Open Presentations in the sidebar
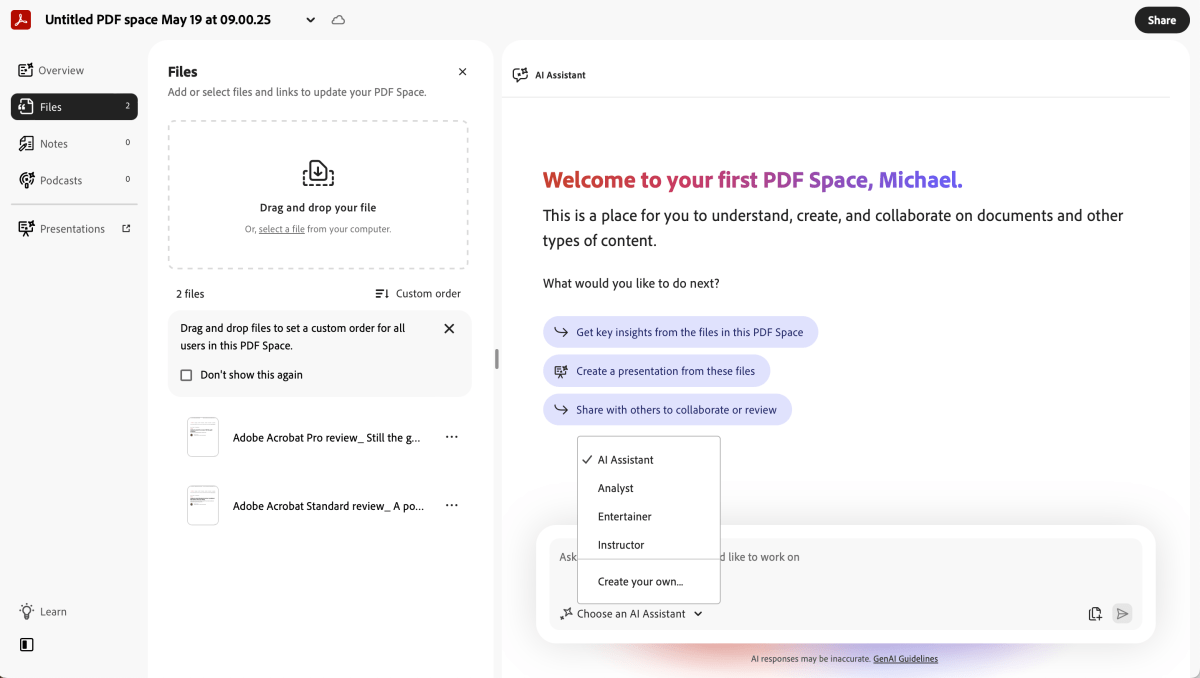Screen dimensions: 1200x678 click(x=74, y=229)
